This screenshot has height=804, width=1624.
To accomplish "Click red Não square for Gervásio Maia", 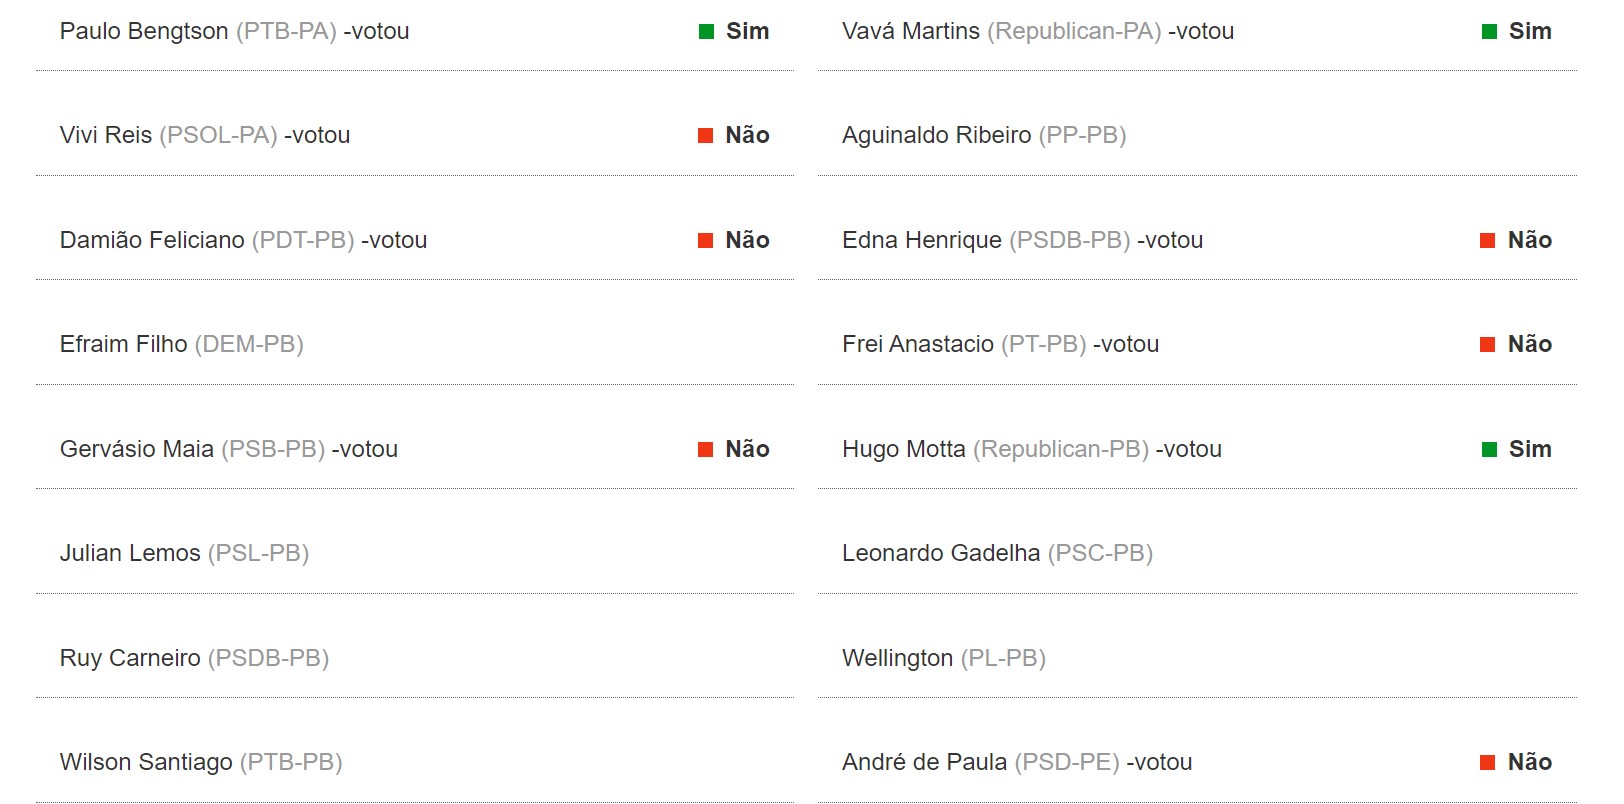I will tap(705, 450).
